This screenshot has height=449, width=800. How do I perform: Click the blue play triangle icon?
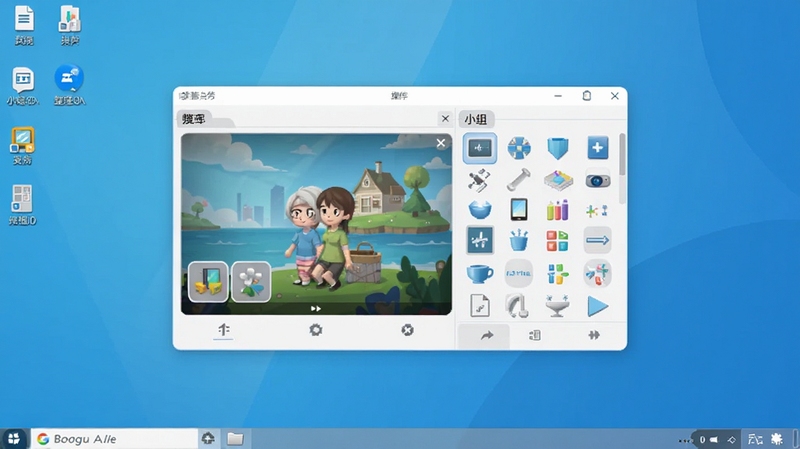point(597,307)
